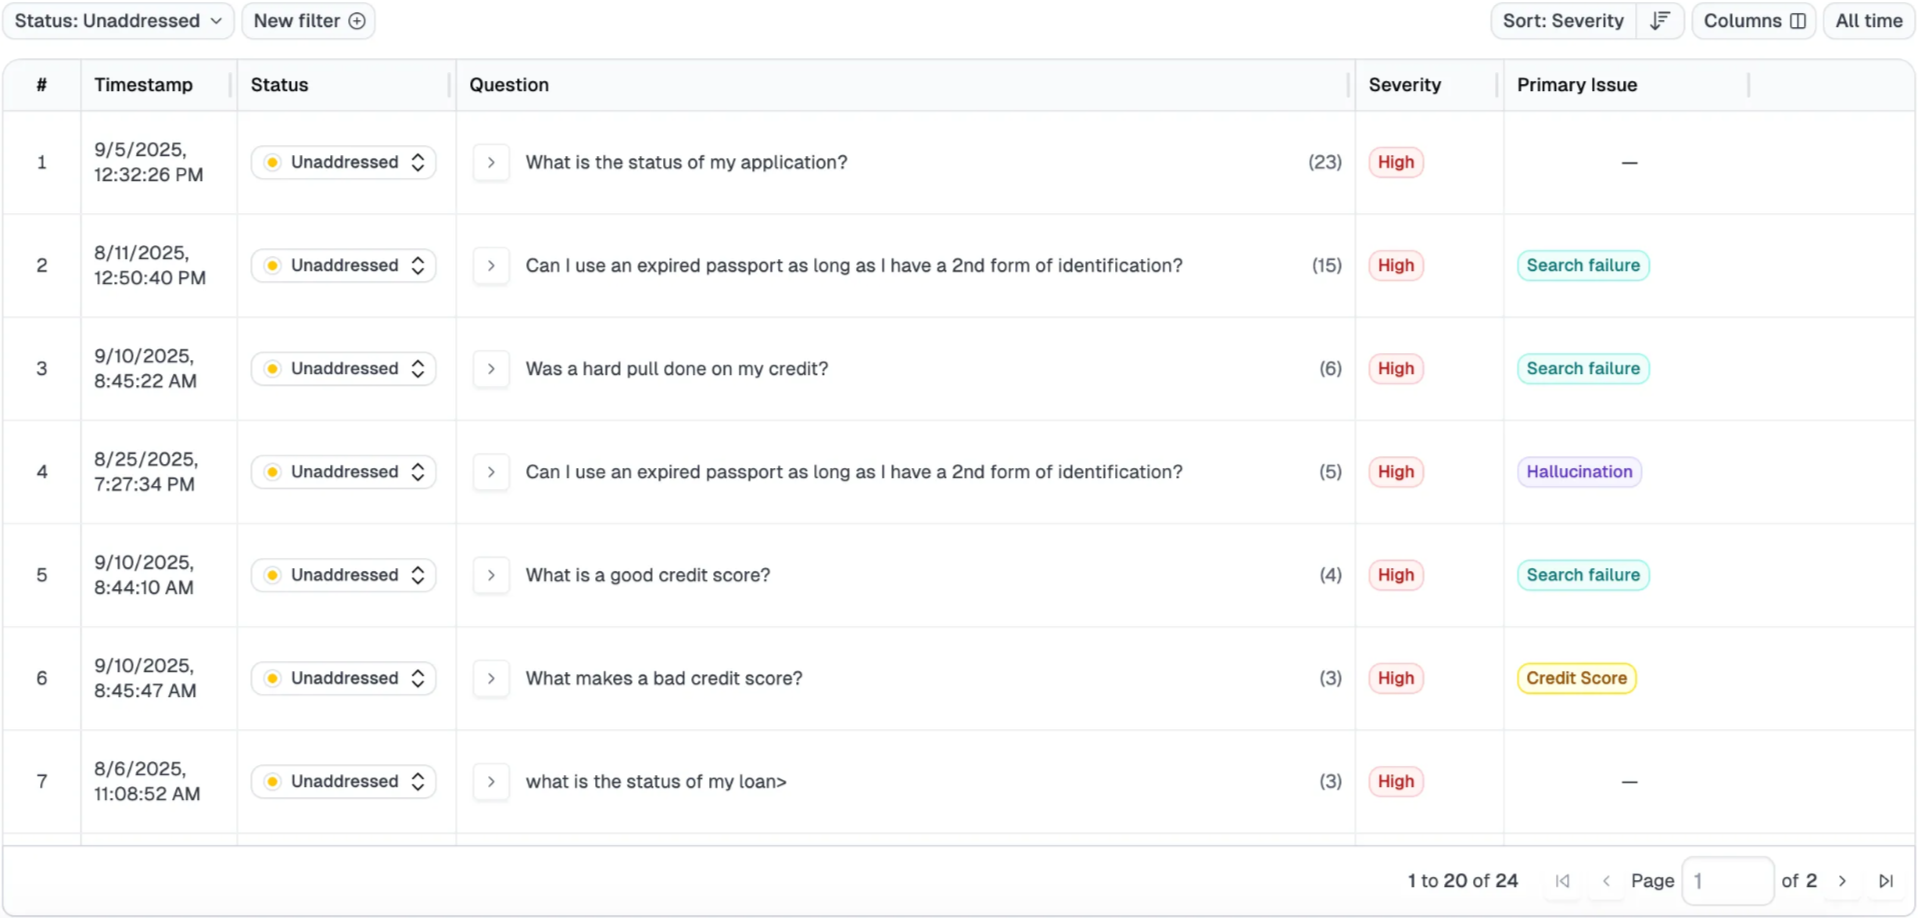Expand the hard credit pull question row
Screen dimensions: 1918x918
click(491, 368)
